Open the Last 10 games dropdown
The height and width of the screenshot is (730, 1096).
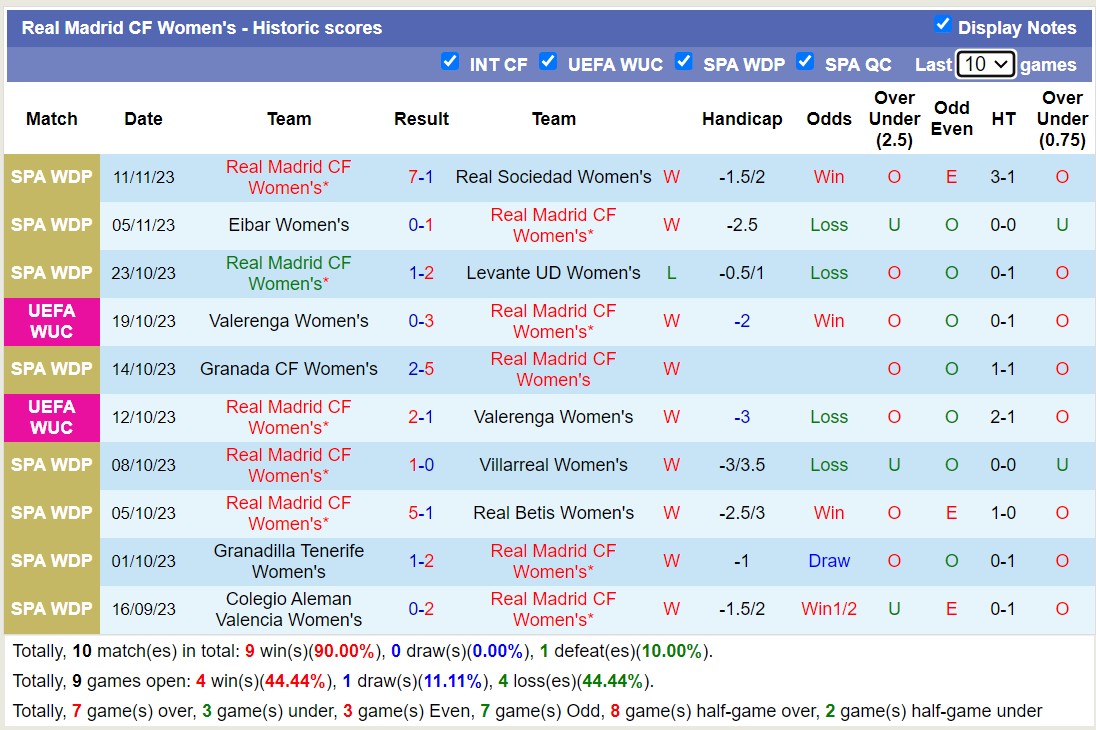click(985, 64)
